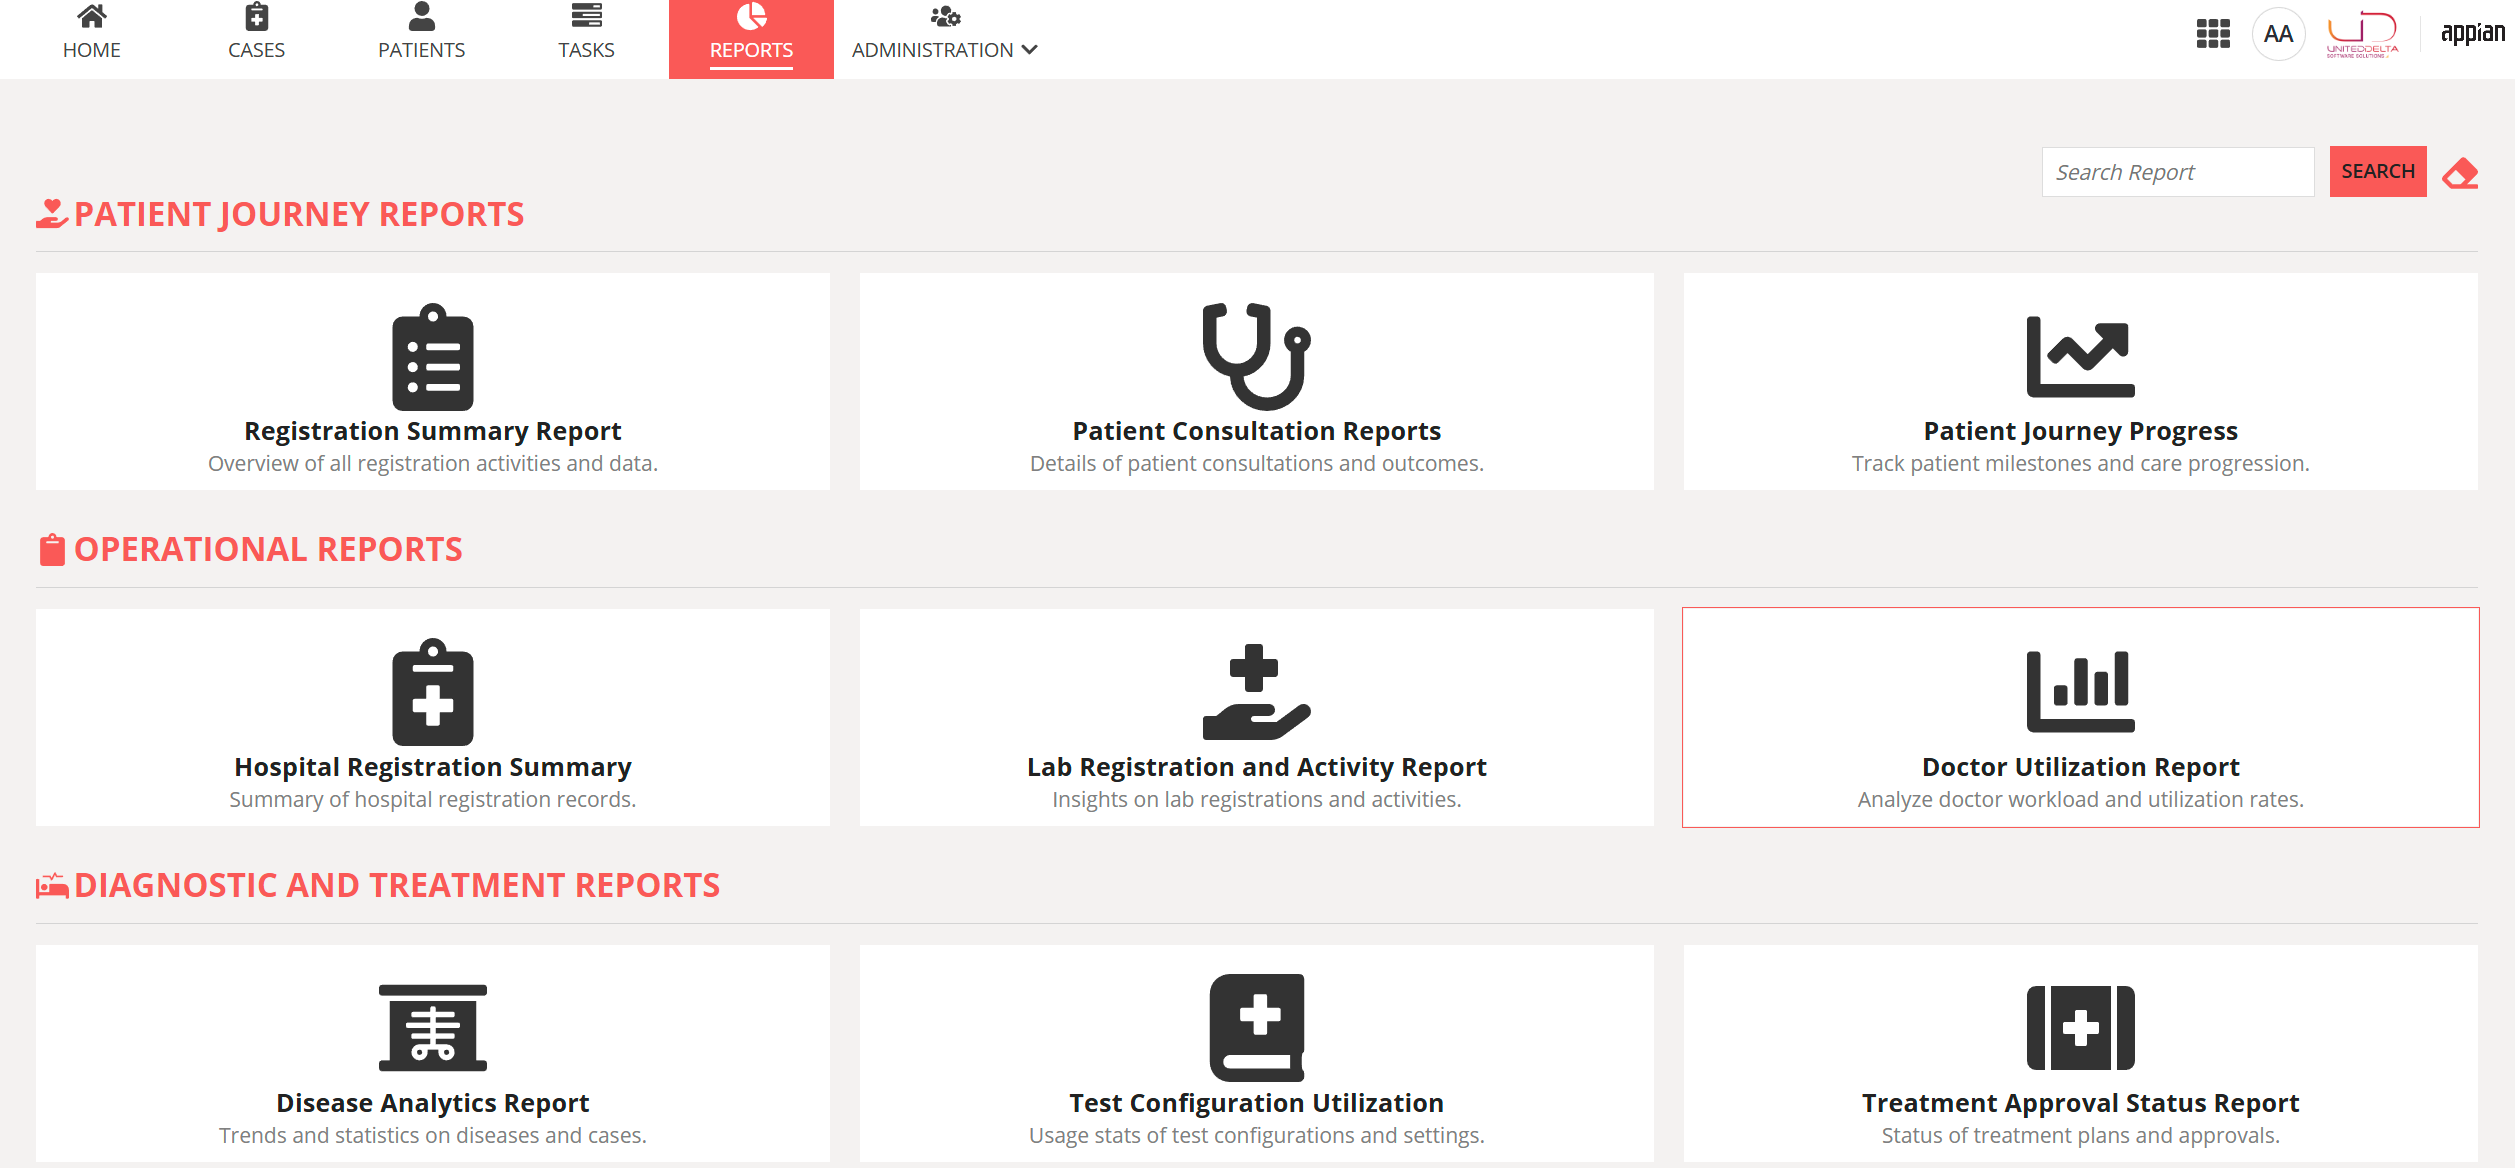Click the PATIENT JOURNEY REPORTS heading
Image resolution: width=2515 pixels, height=1168 pixels.
point(299,214)
